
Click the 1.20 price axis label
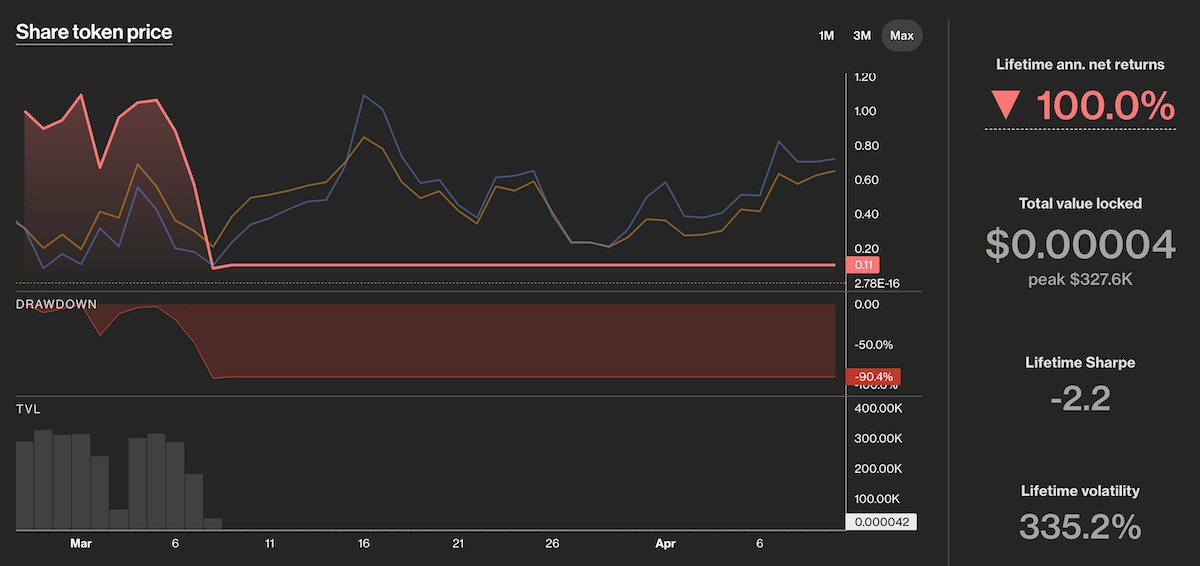click(x=866, y=77)
